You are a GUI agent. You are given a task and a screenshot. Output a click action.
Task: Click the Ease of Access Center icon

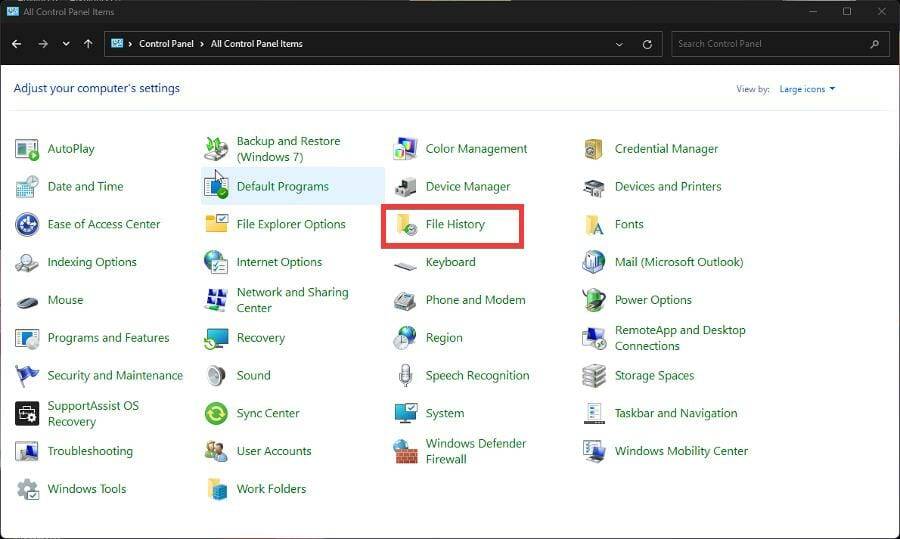click(x=26, y=224)
